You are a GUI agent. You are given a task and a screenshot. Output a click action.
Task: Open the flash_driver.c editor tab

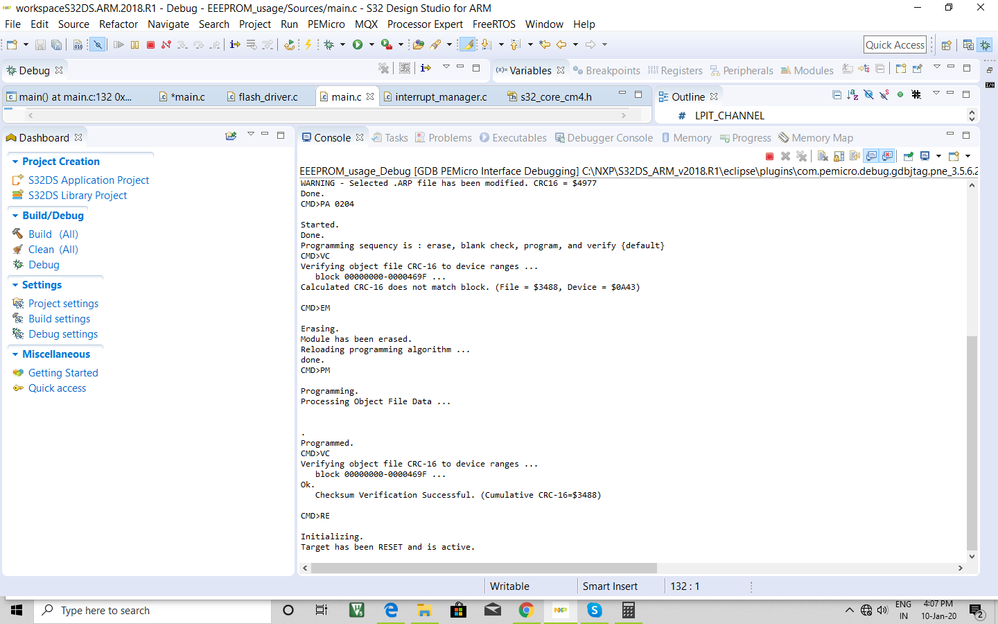[262, 97]
